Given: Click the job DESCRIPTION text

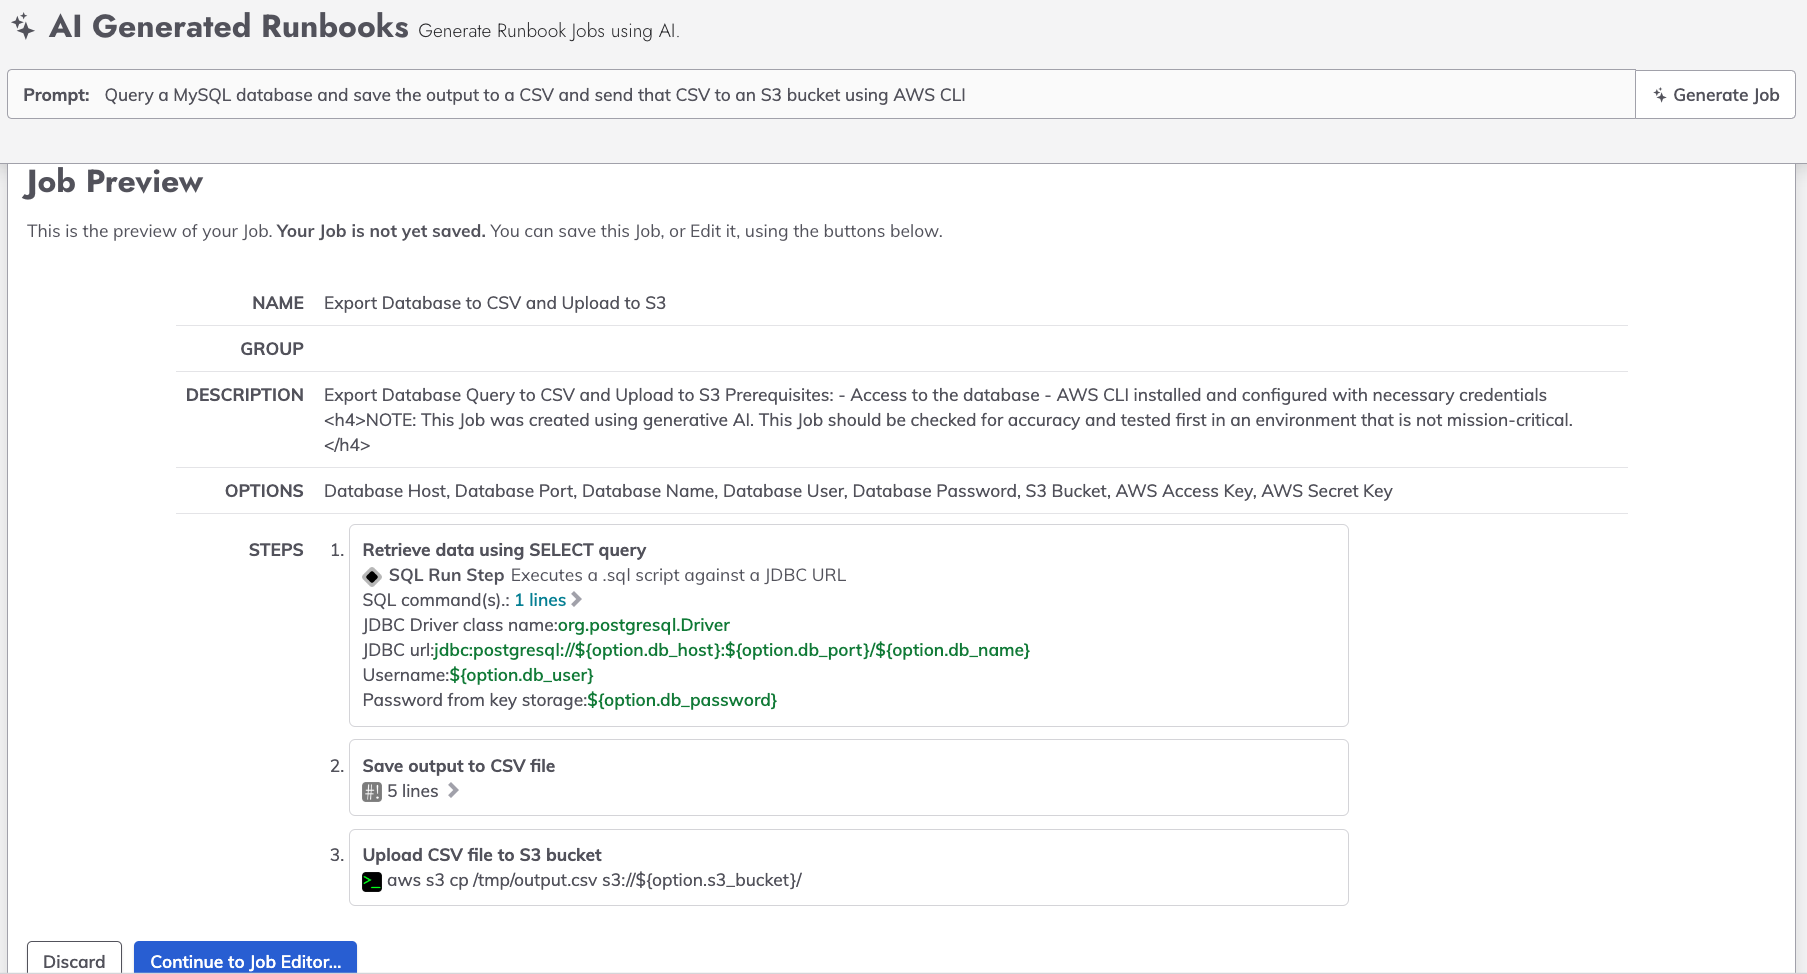Looking at the screenshot, I should point(948,420).
